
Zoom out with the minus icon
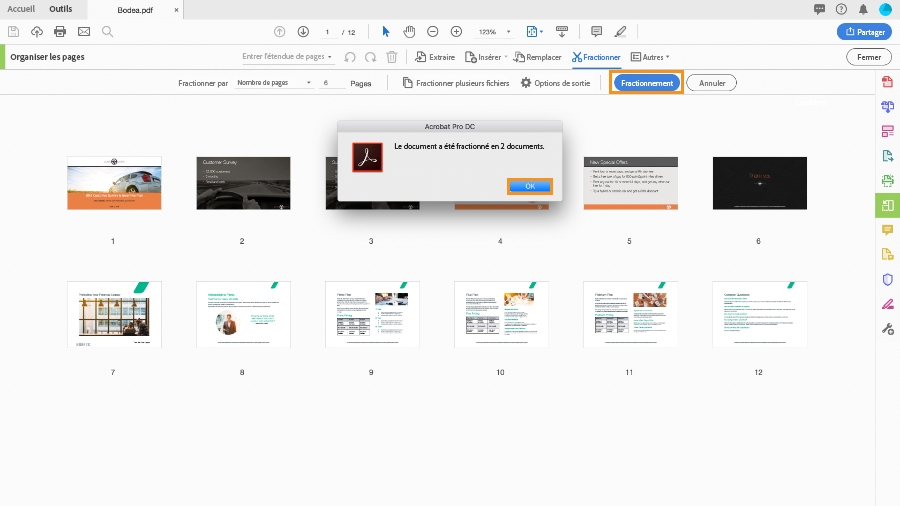click(433, 32)
